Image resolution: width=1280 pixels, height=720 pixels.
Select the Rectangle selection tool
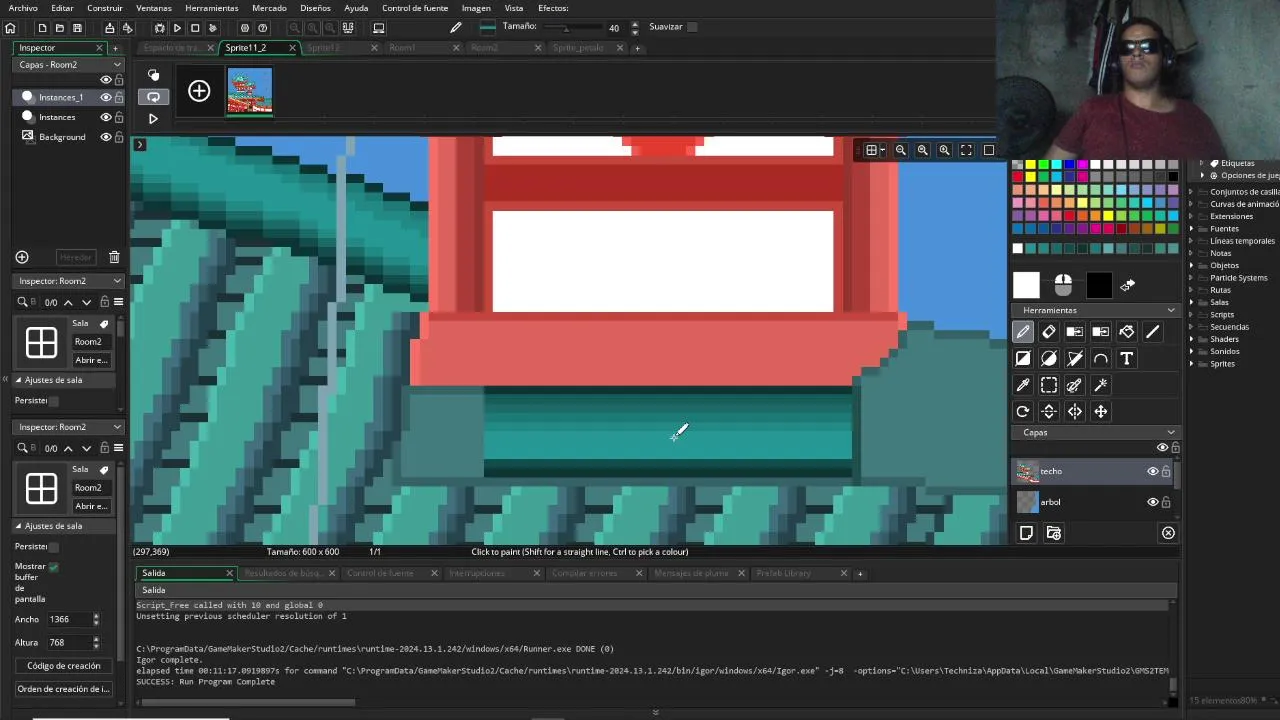pyautogui.click(x=1049, y=385)
